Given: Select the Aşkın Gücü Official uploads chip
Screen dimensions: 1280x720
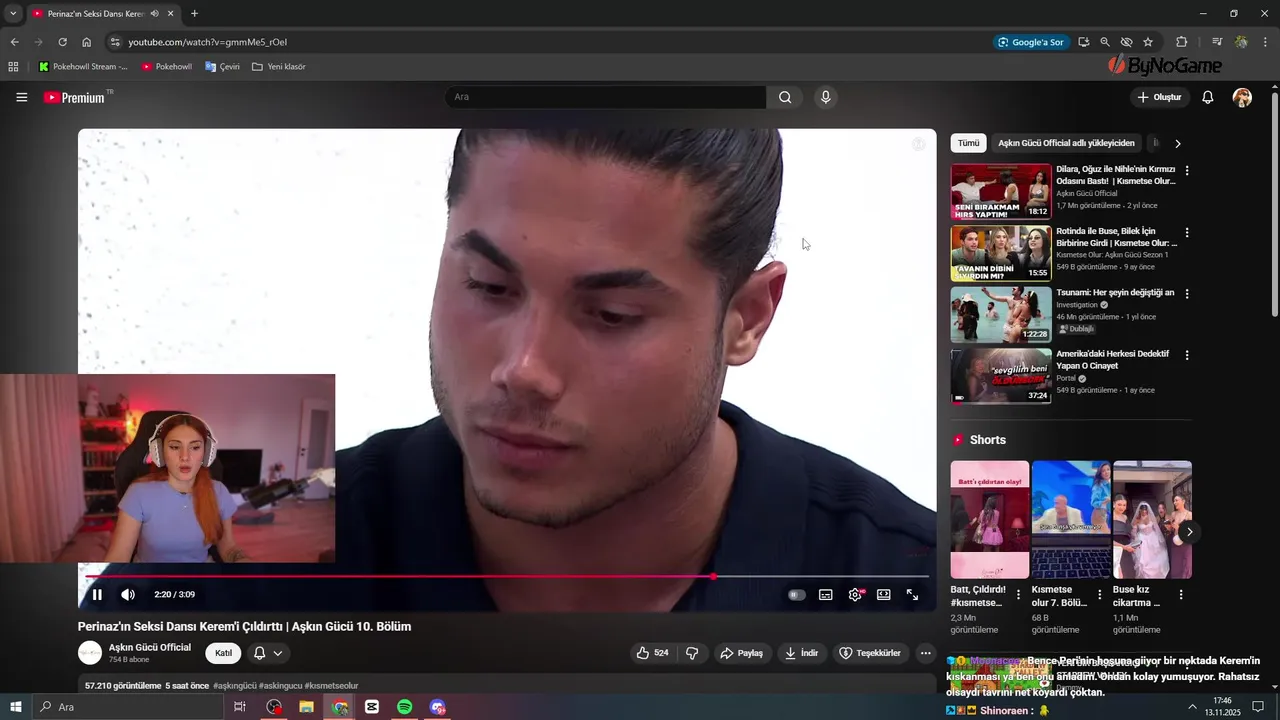Looking at the screenshot, I should (x=1066, y=143).
